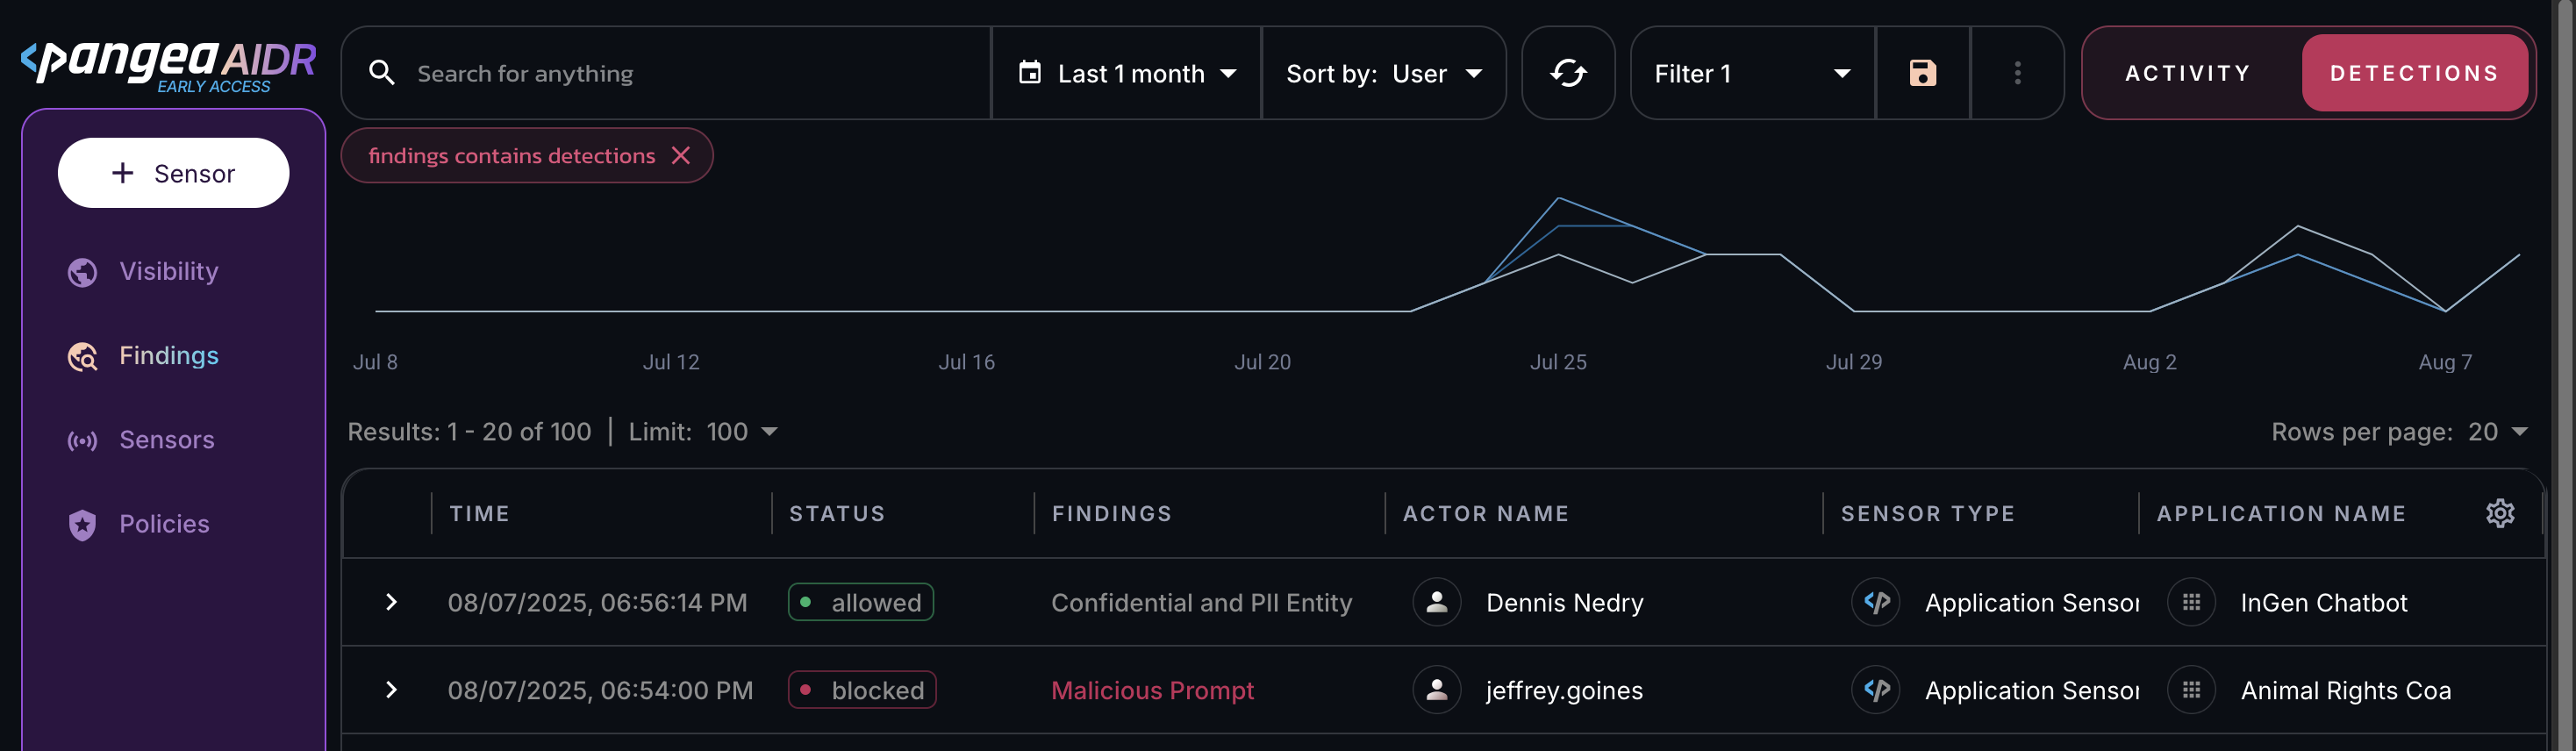Viewport: 2576px width, 751px height.
Task: Open Findings in the sidebar
Action: 169,356
